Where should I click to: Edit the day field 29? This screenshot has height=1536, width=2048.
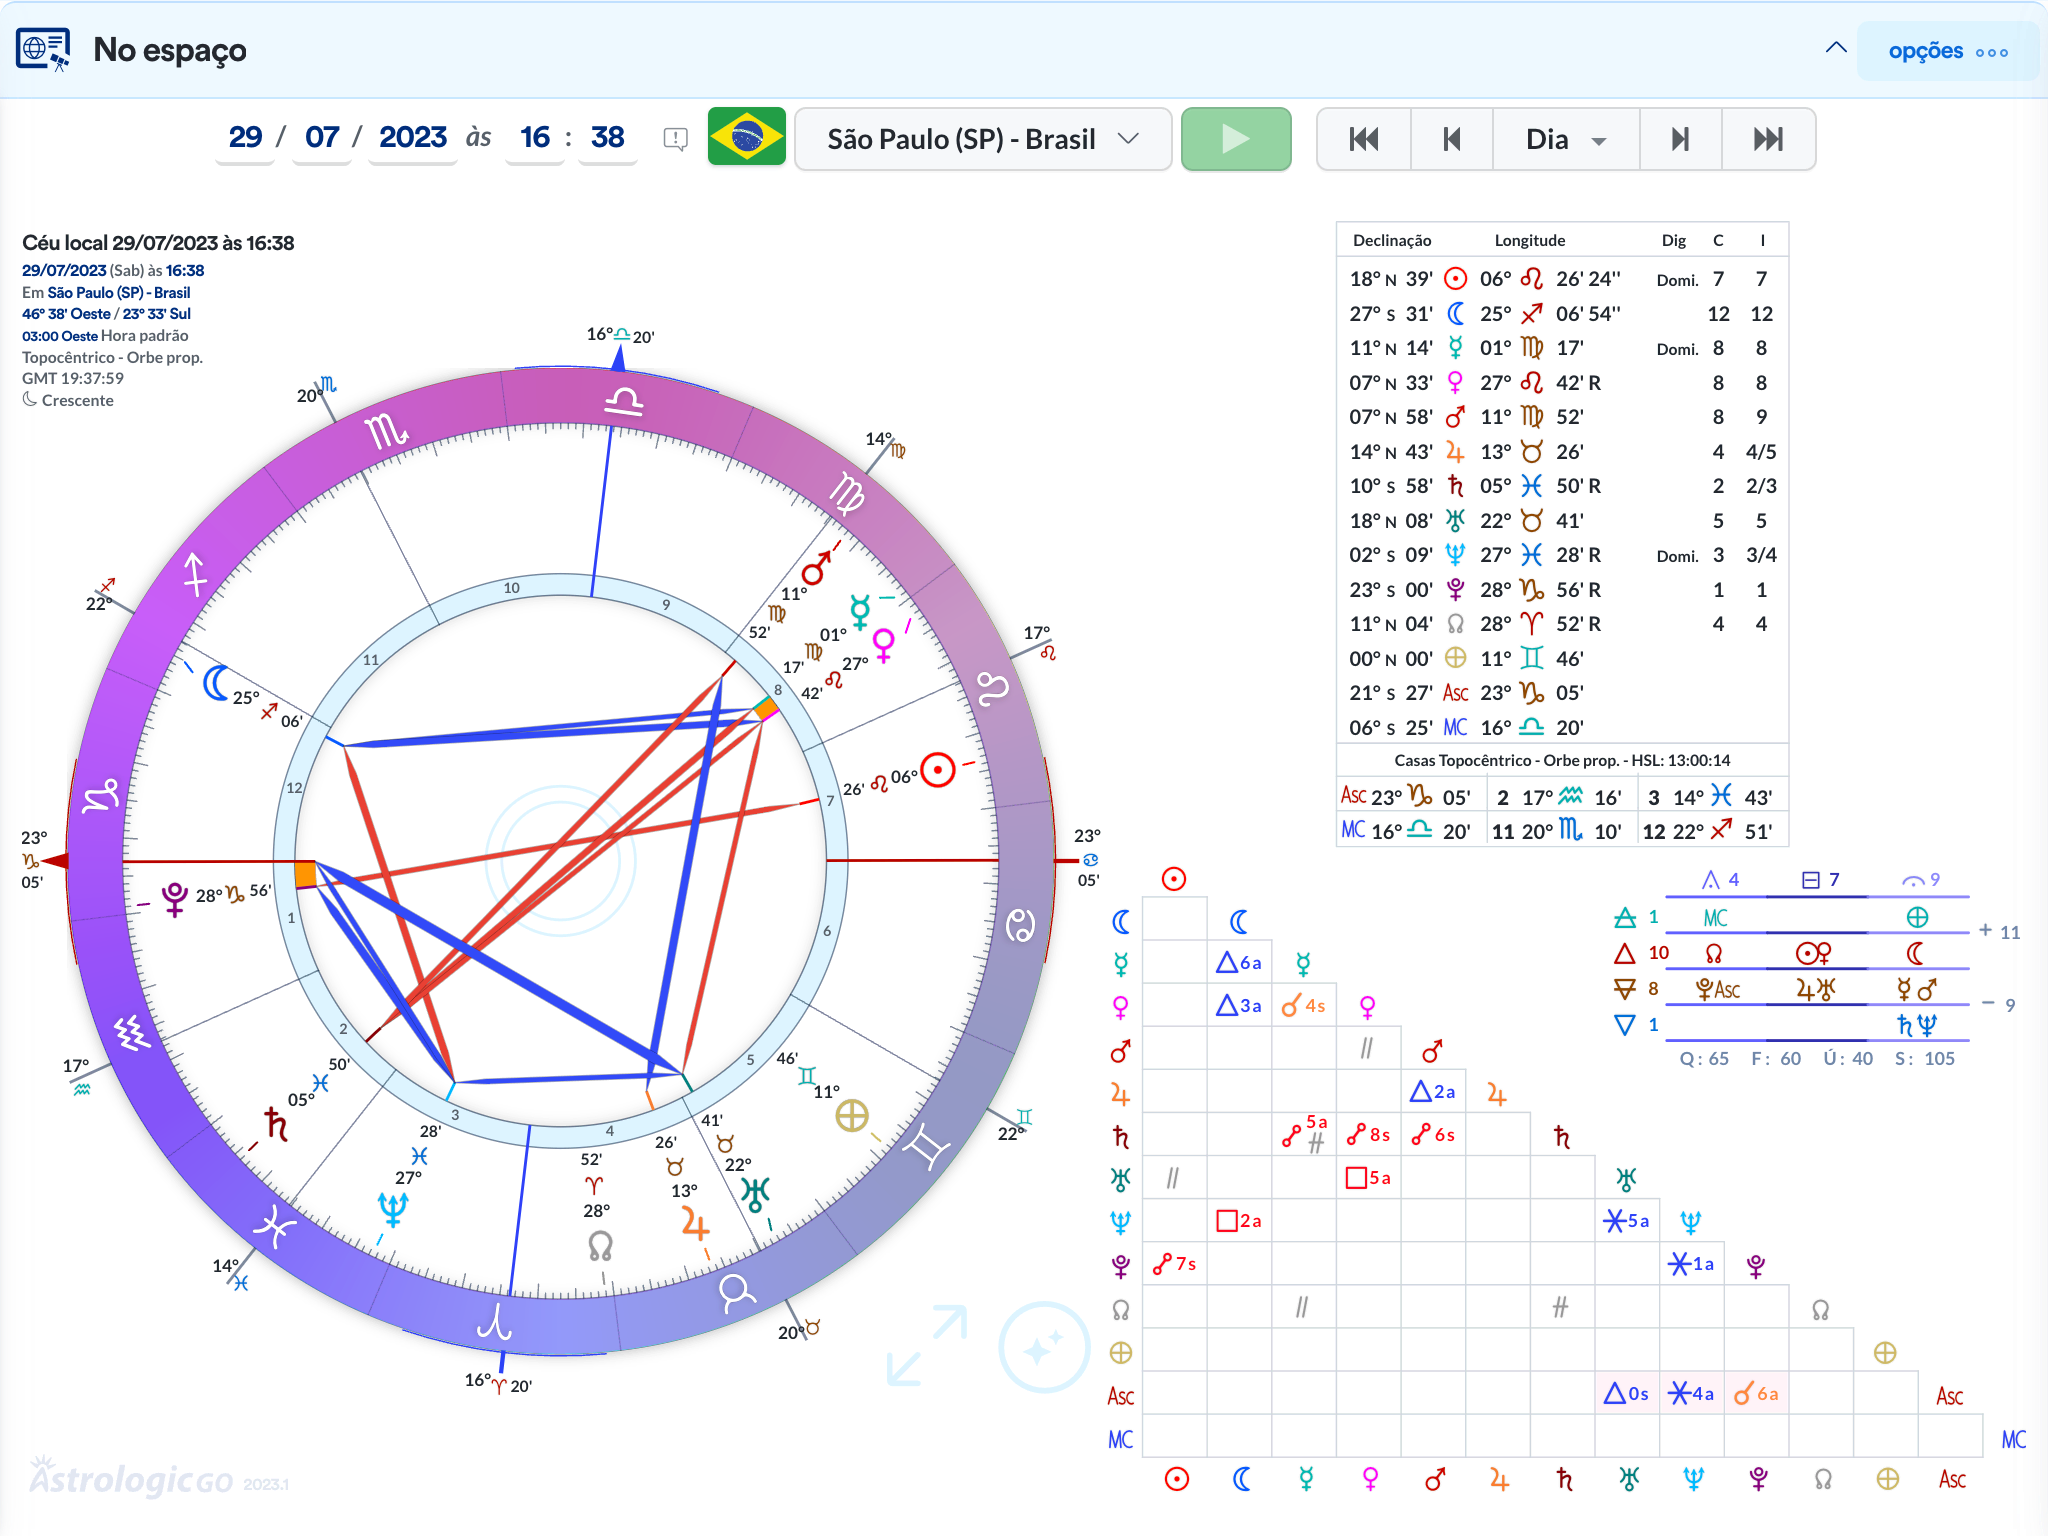pos(245,137)
